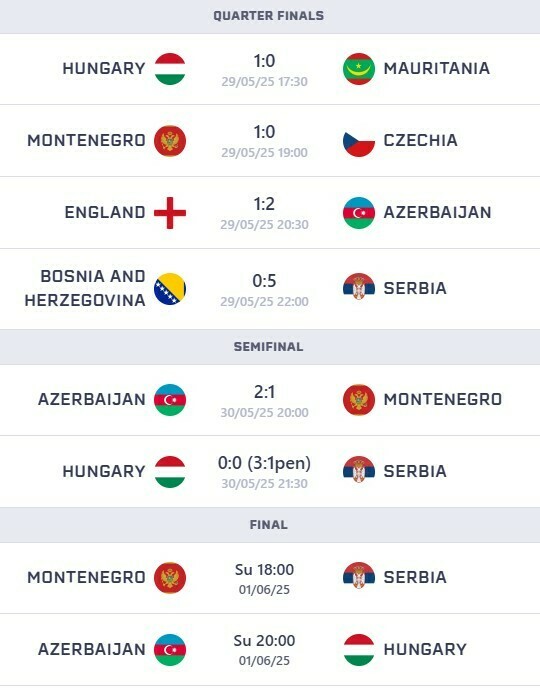The width and height of the screenshot is (540, 690).
Task: Open England vs Azerbaijan 1:2 score
Action: click(x=264, y=204)
